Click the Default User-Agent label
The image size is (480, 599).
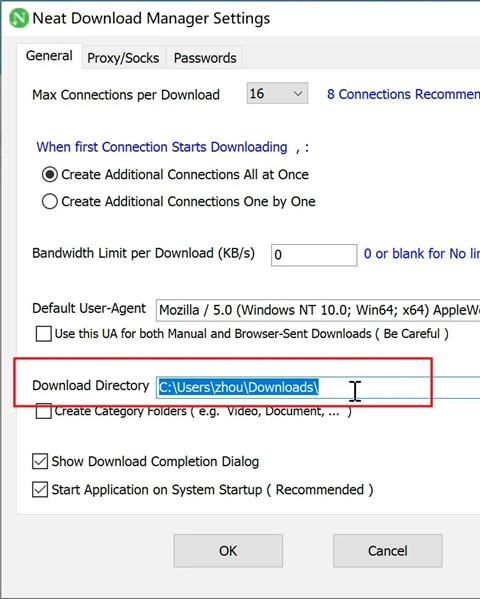click(x=89, y=308)
